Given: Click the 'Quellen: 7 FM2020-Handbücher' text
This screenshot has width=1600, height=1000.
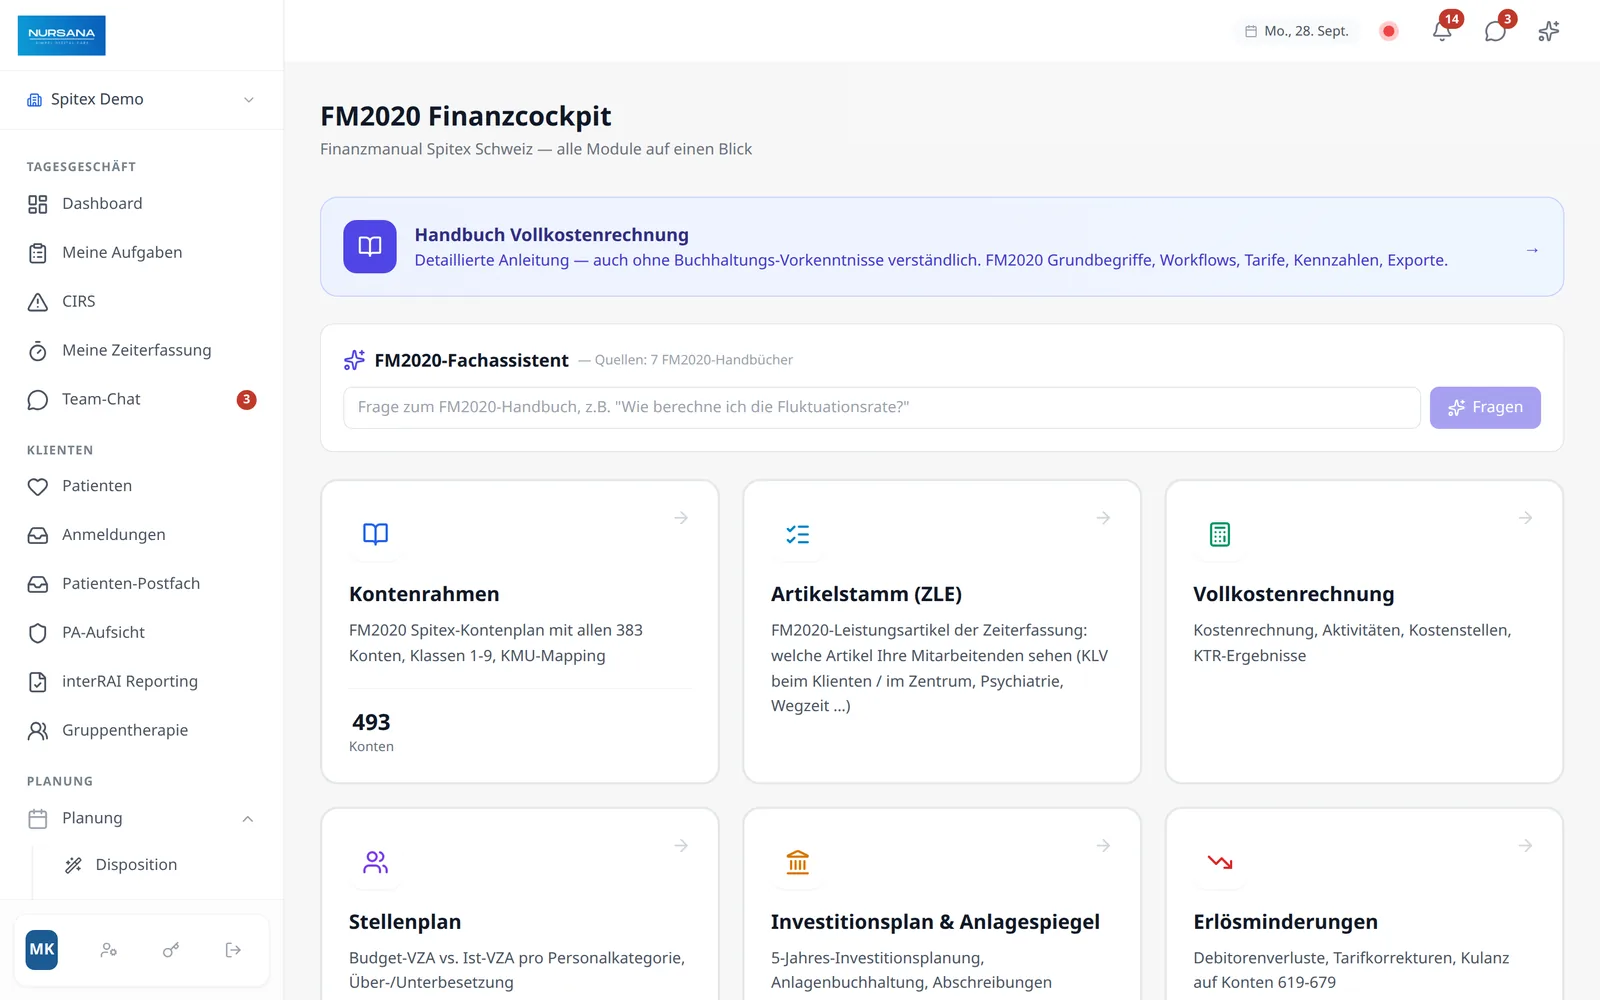Looking at the screenshot, I should (x=694, y=360).
